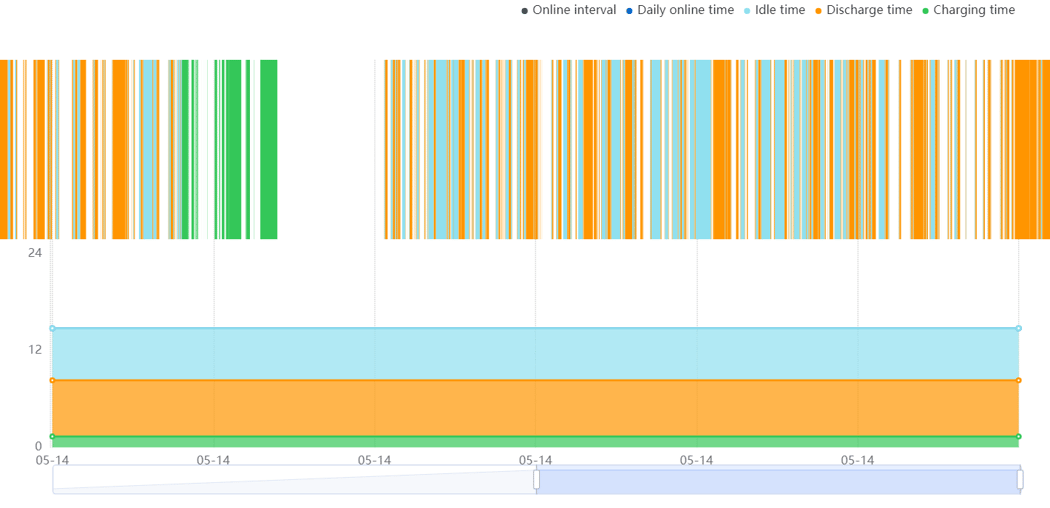Click the green Charging time legend dot

point(925,11)
